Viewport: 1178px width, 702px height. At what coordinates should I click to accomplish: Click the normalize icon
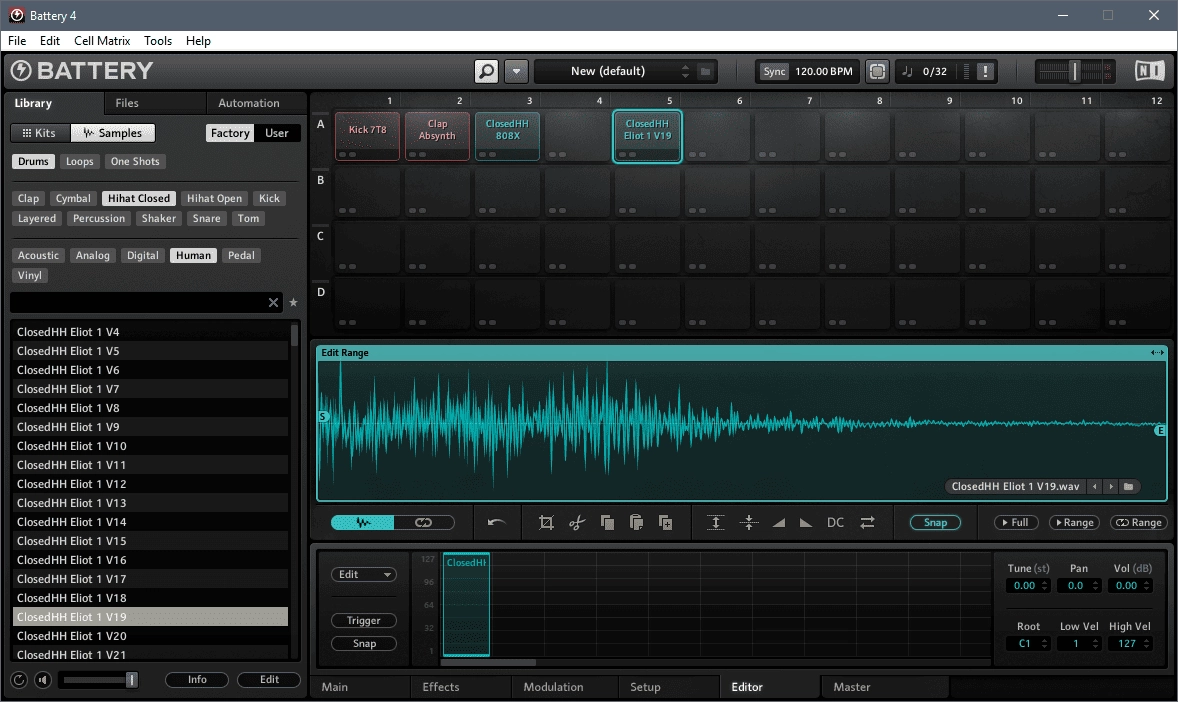(716, 522)
